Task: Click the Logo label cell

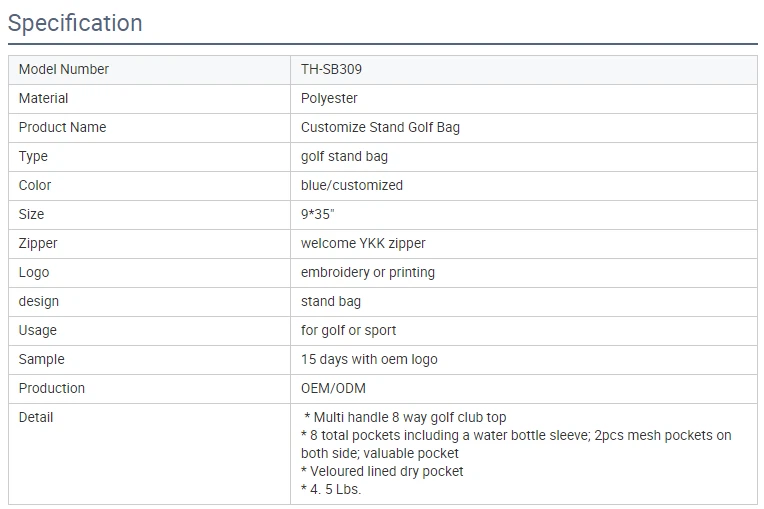Action: (34, 273)
